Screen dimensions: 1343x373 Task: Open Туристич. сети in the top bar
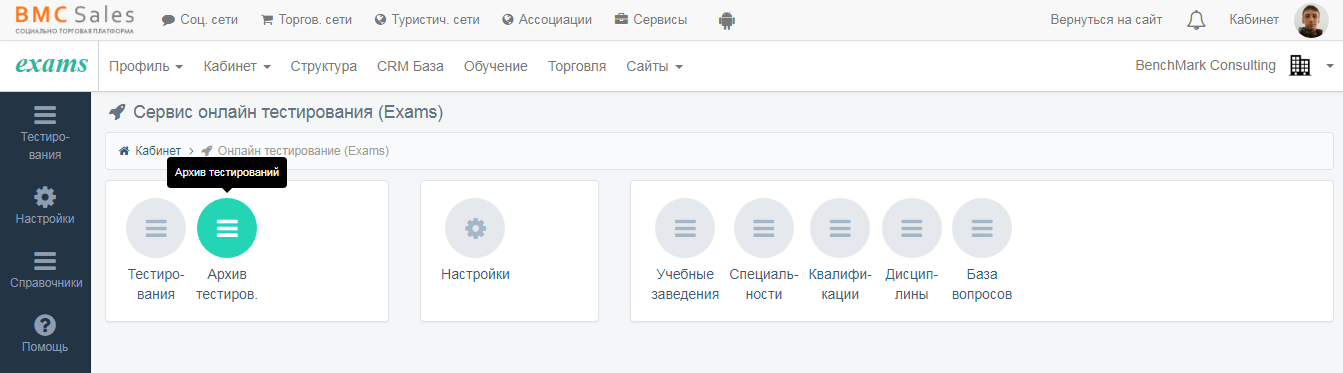point(427,20)
